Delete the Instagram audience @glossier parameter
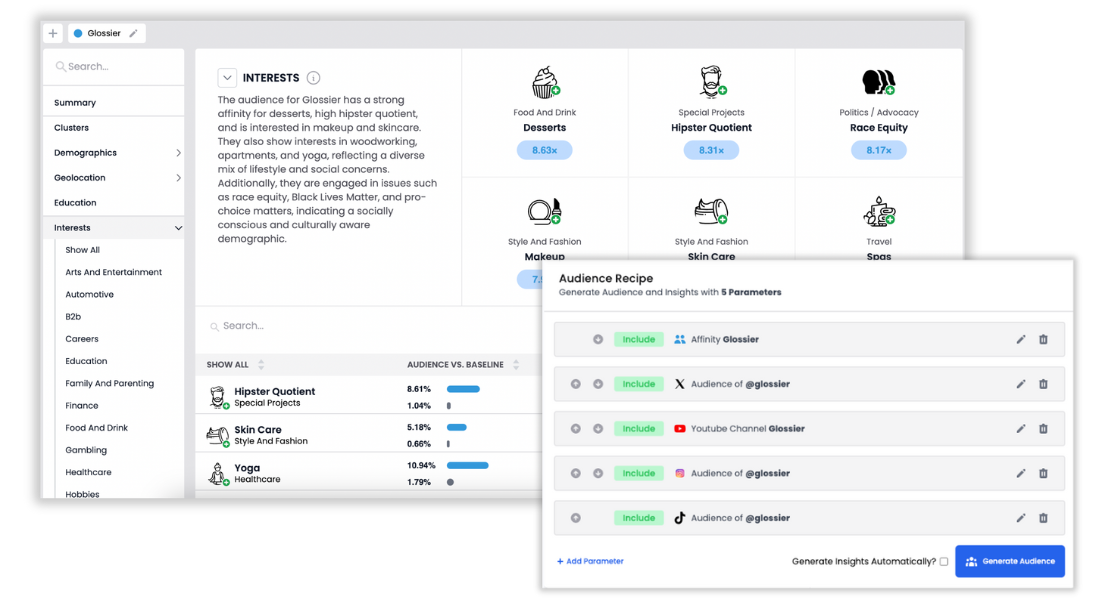Viewport: 1100px width, 600px height. (1043, 474)
